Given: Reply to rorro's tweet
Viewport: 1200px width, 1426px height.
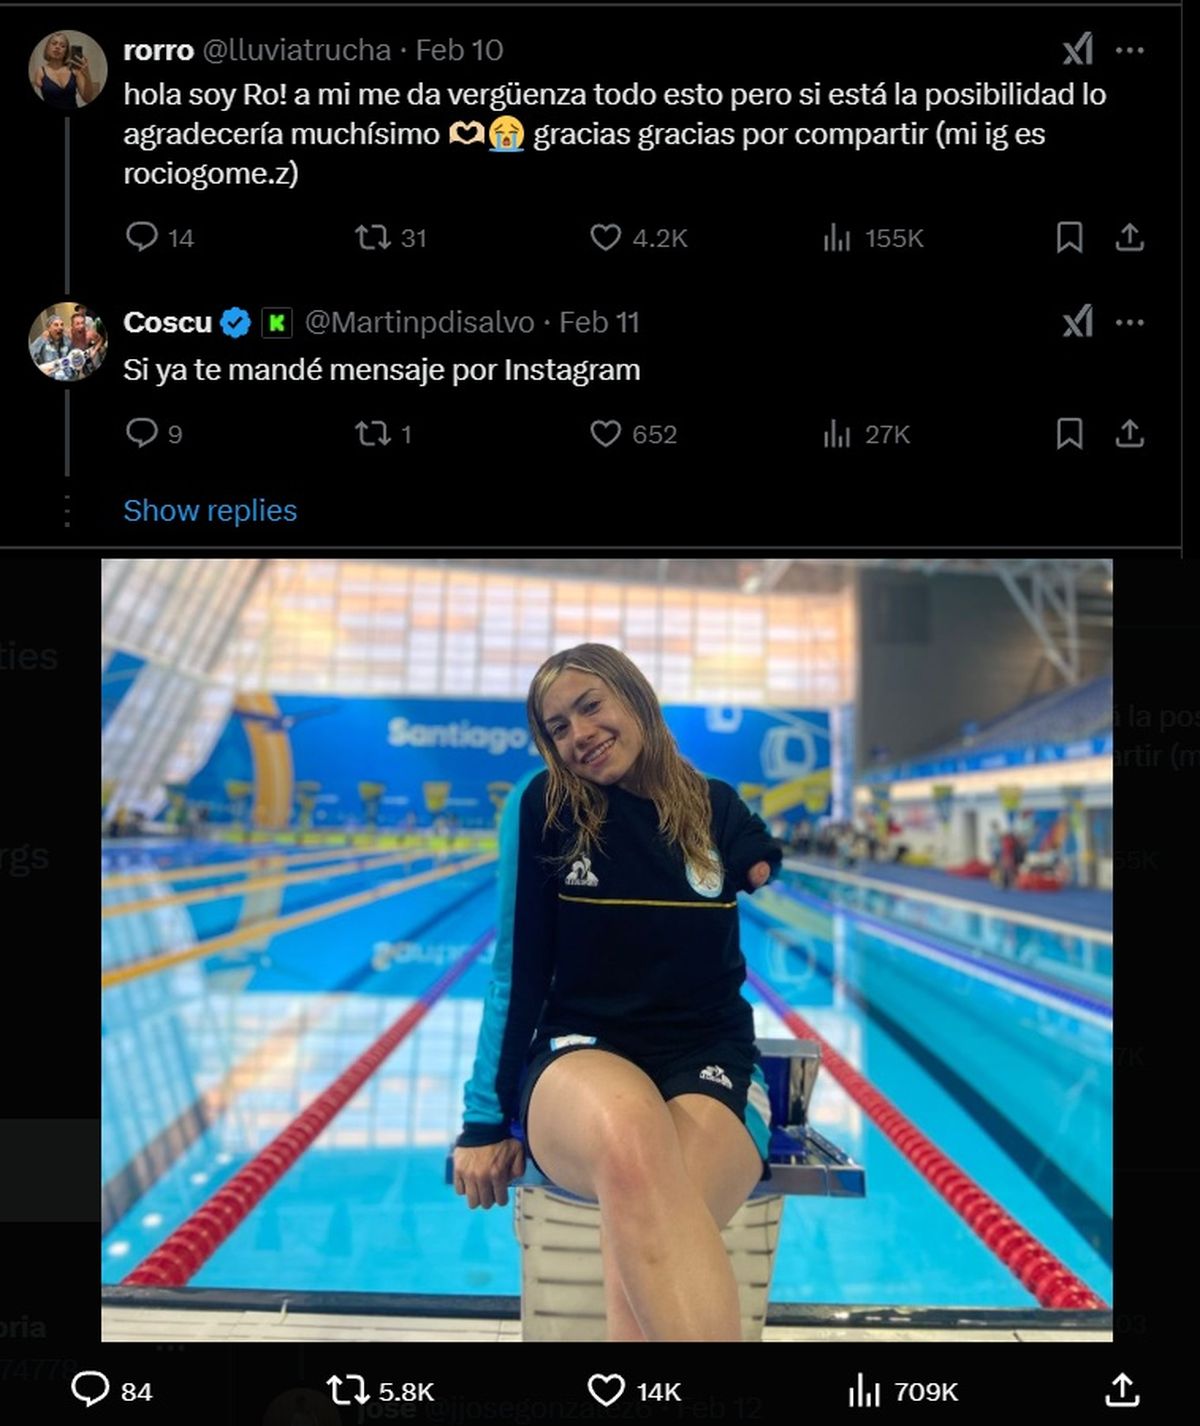Looking at the screenshot, I should point(142,237).
